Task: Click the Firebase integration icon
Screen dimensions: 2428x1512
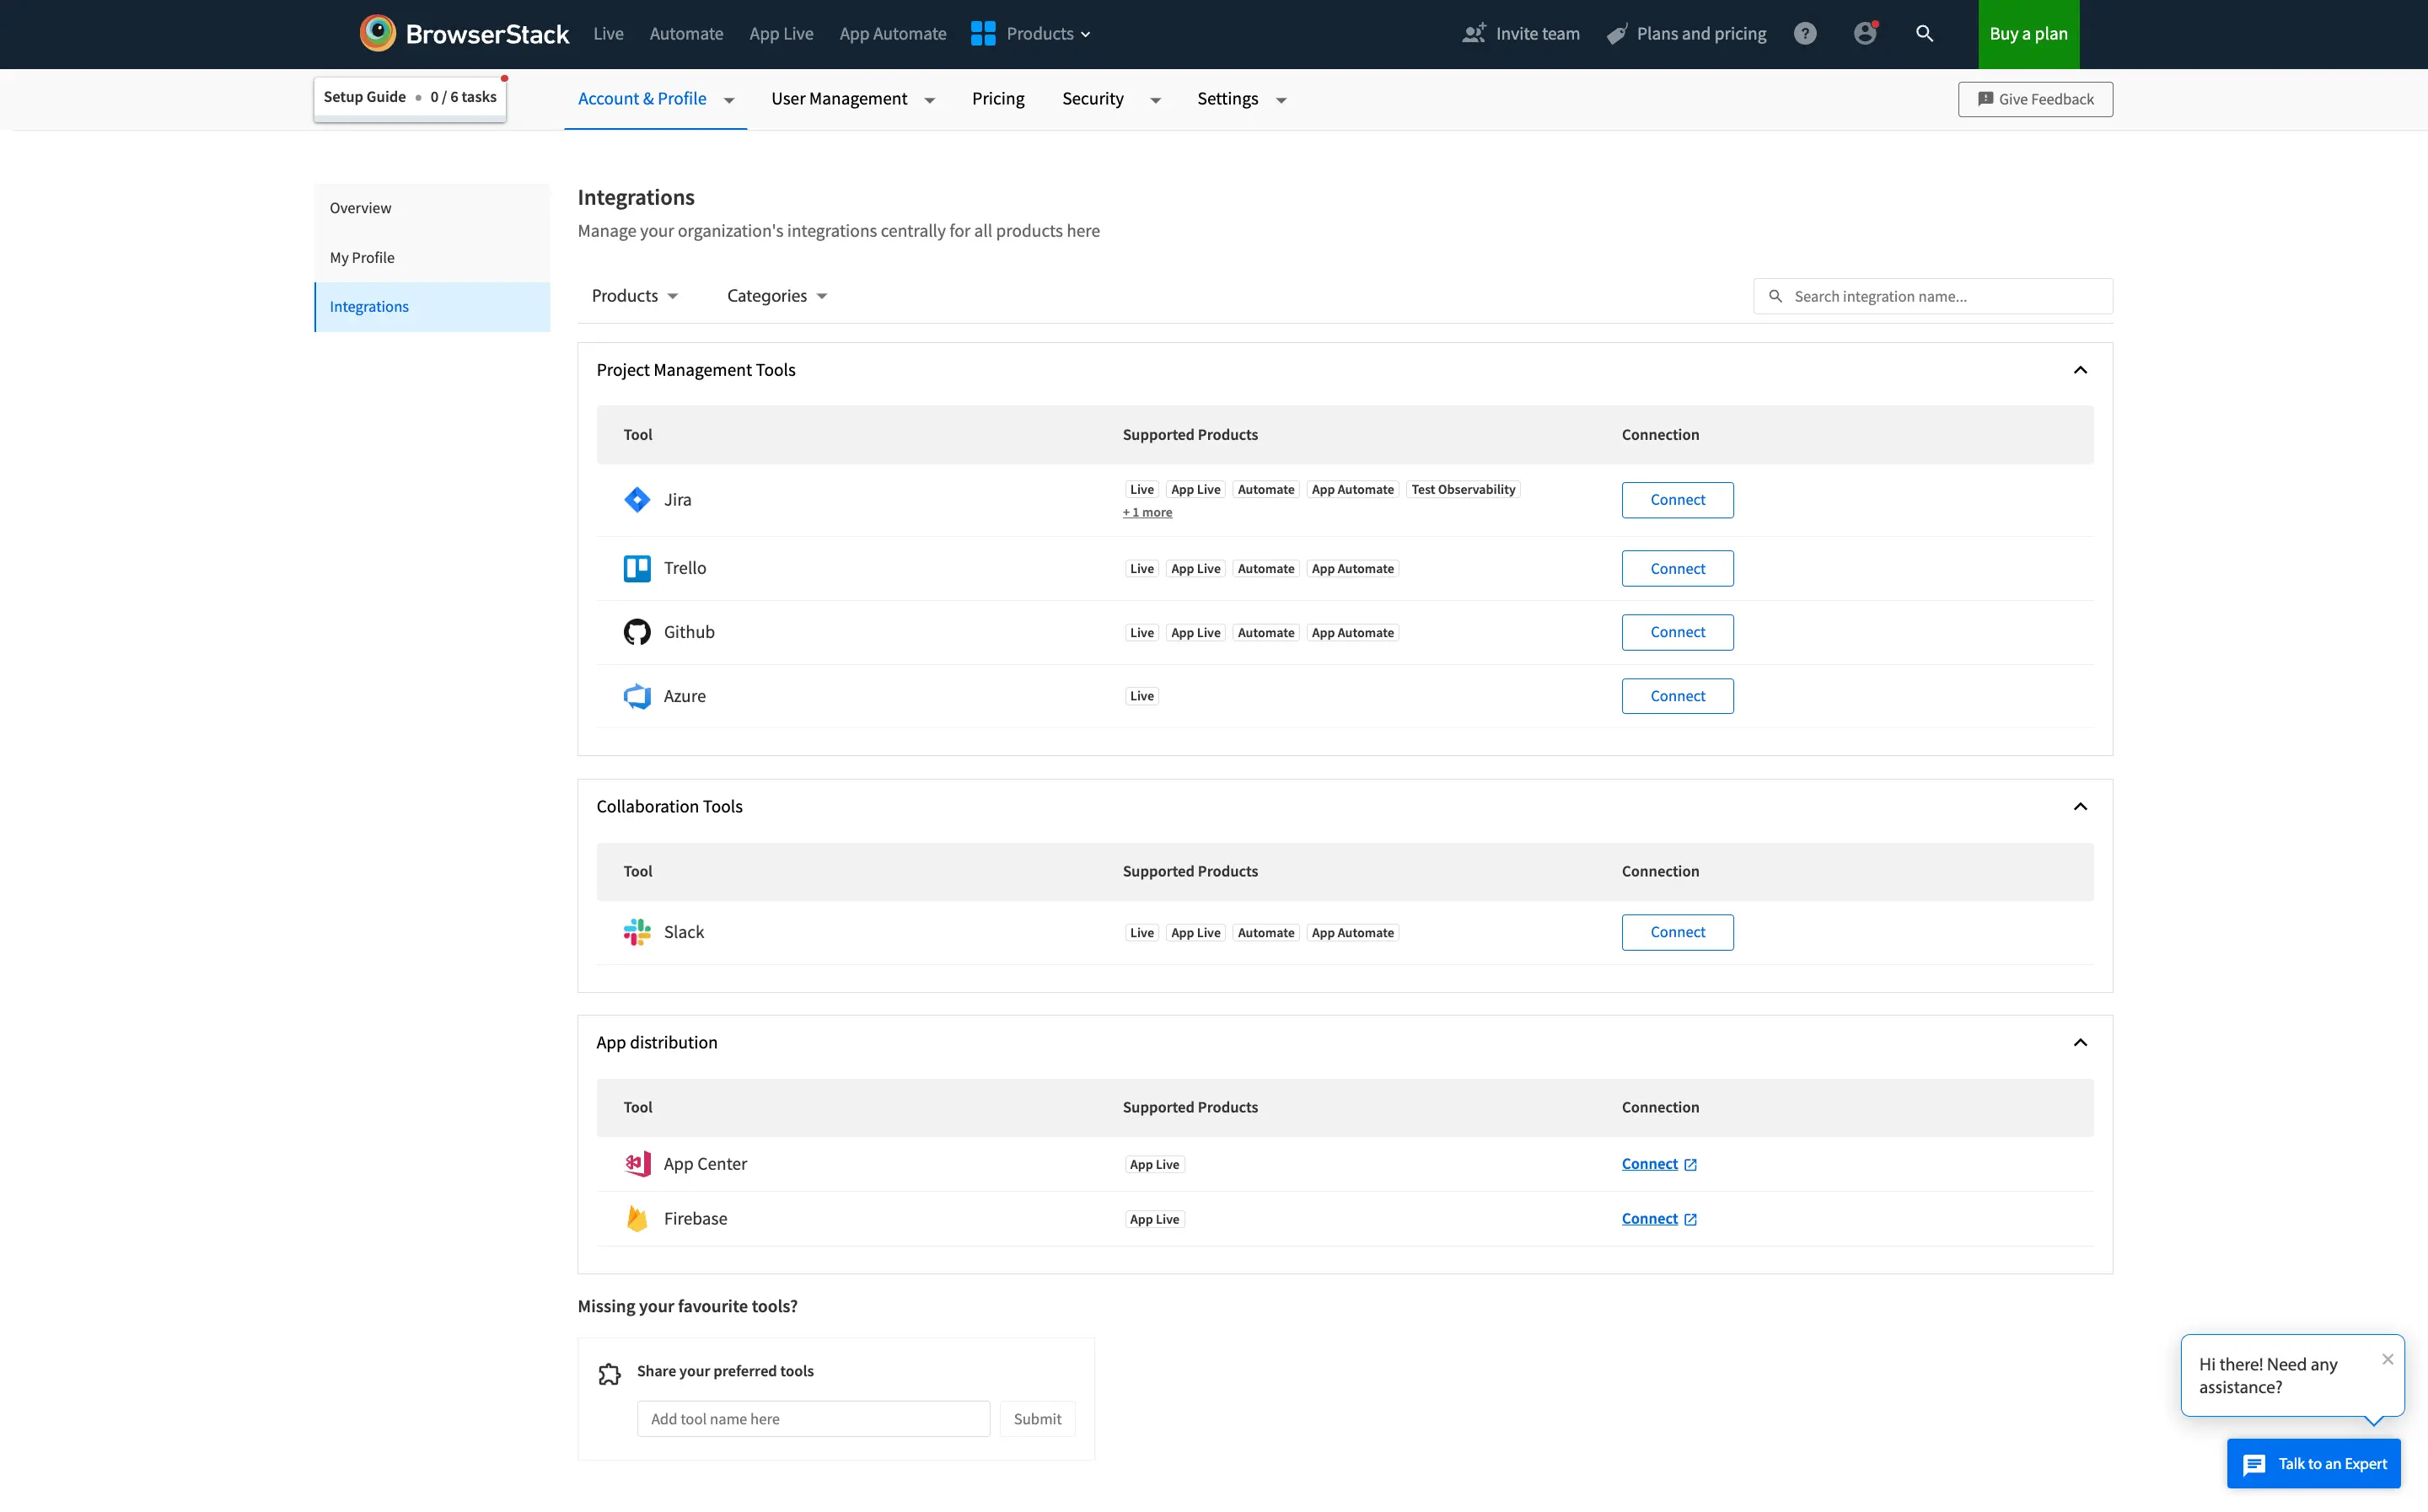Action: click(636, 1218)
